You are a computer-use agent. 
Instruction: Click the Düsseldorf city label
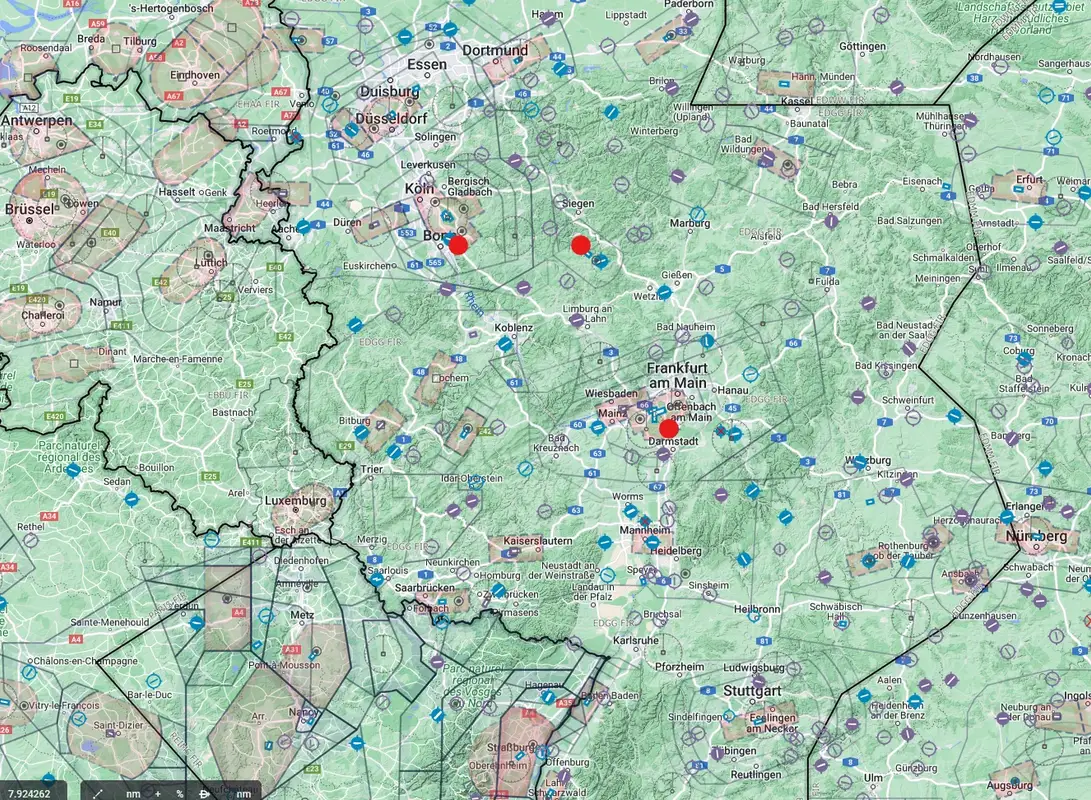pyautogui.click(x=393, y=118)
